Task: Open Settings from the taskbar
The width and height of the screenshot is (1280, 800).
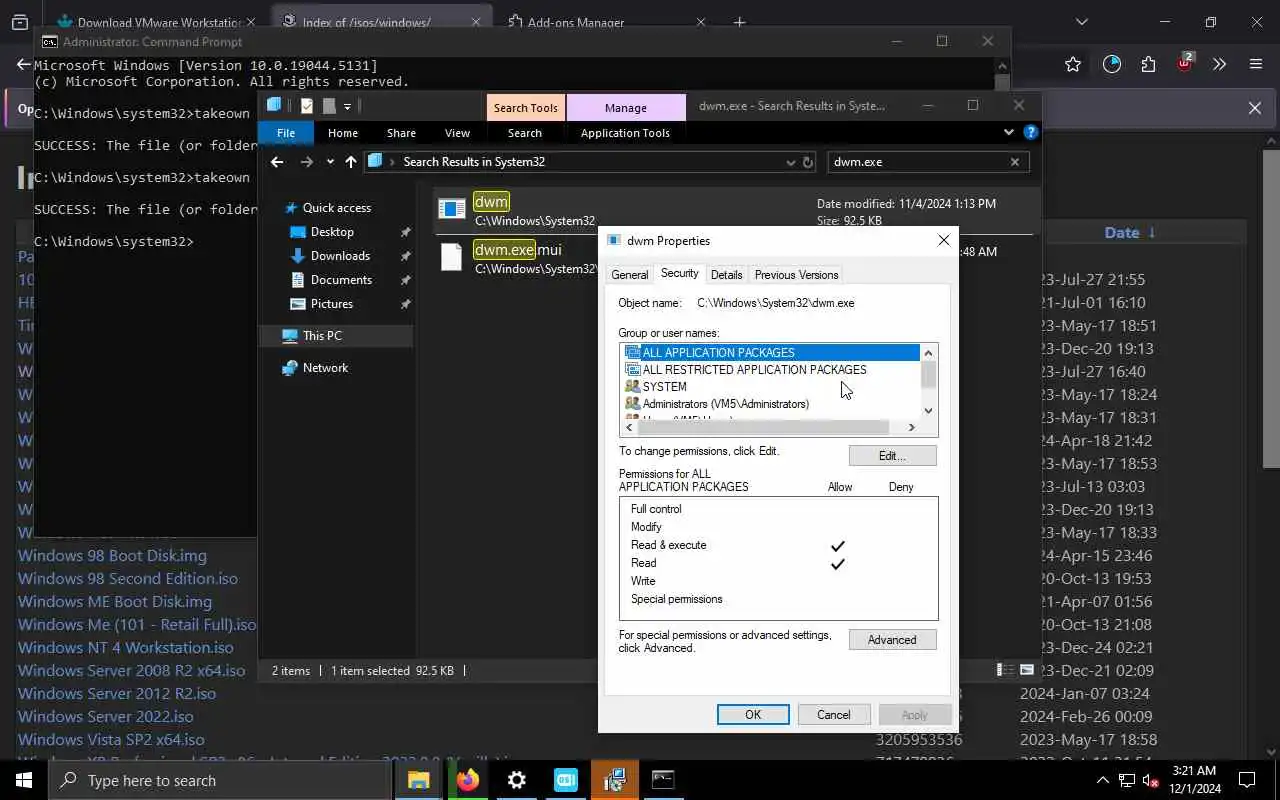Action: pos(516,780)
